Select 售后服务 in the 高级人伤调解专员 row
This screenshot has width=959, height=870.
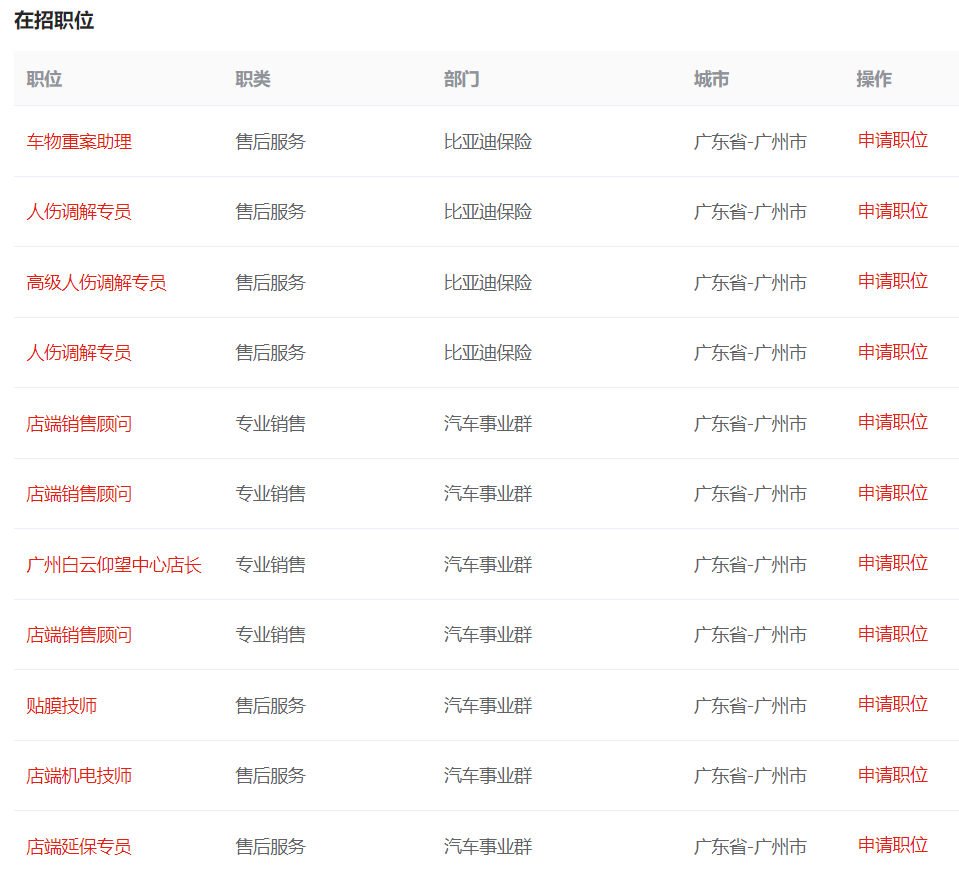(270, 283)
